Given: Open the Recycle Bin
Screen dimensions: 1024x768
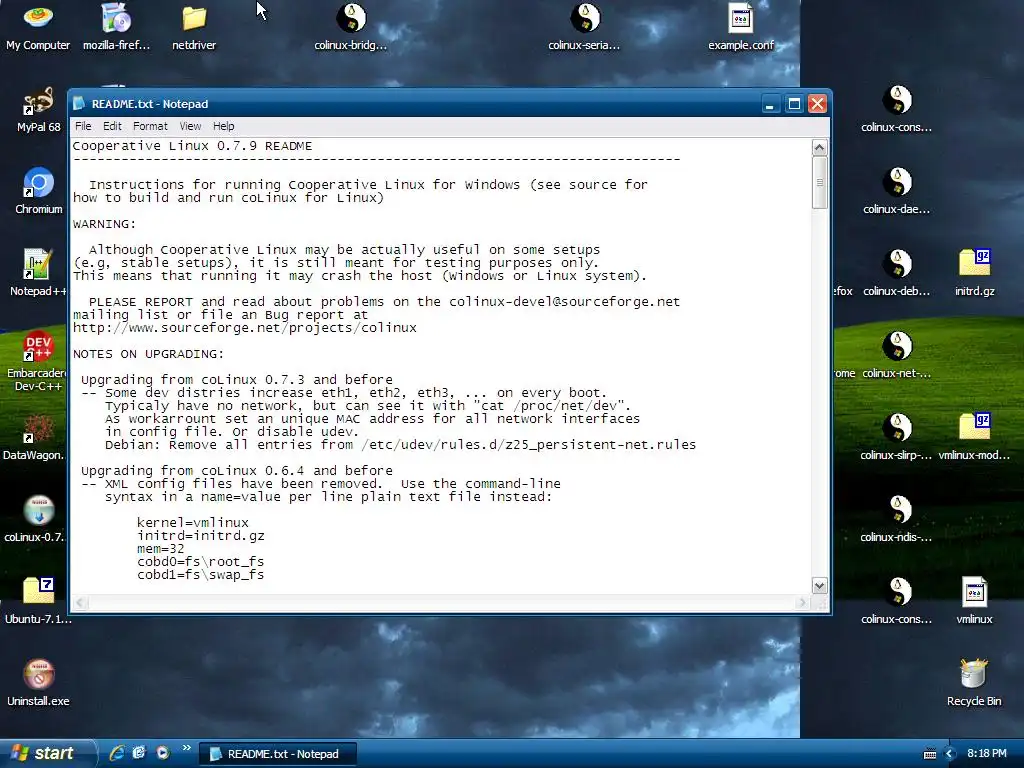Looking at the screenshot, I should pyautogui.click(x=974, y=683).
